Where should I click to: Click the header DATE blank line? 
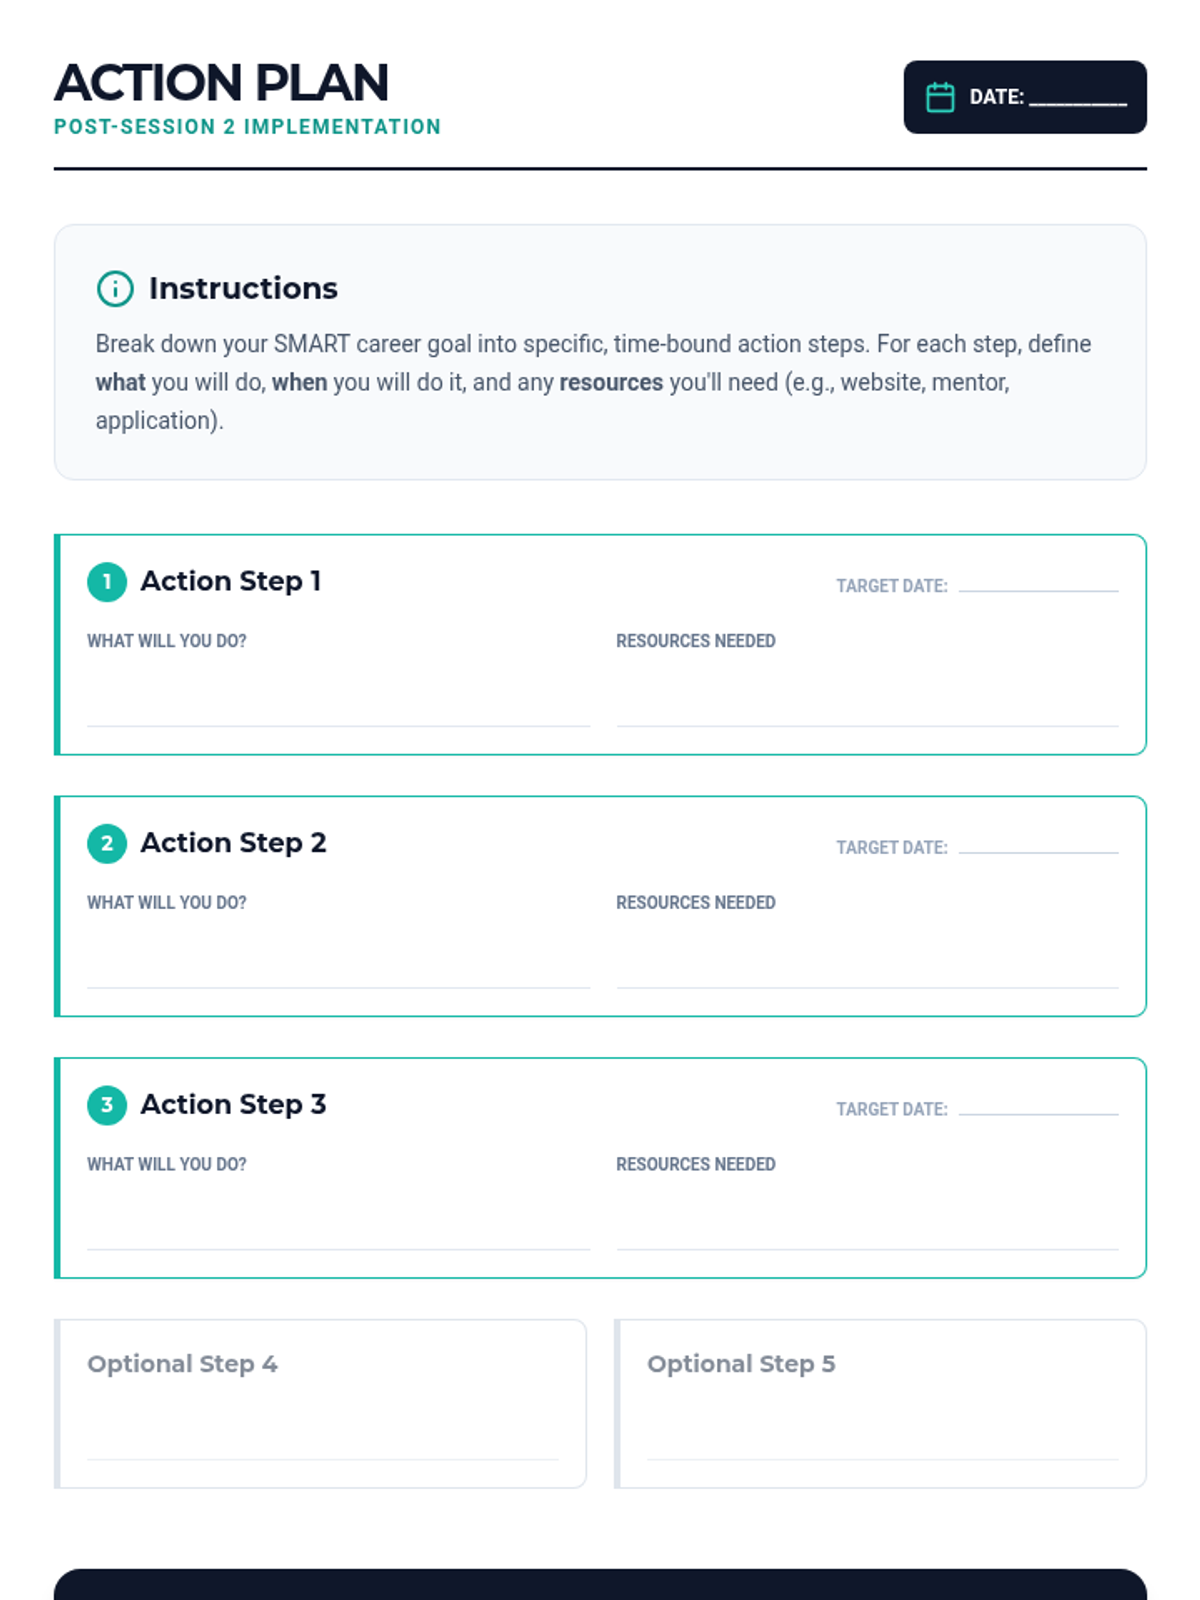pos(1078,99)
